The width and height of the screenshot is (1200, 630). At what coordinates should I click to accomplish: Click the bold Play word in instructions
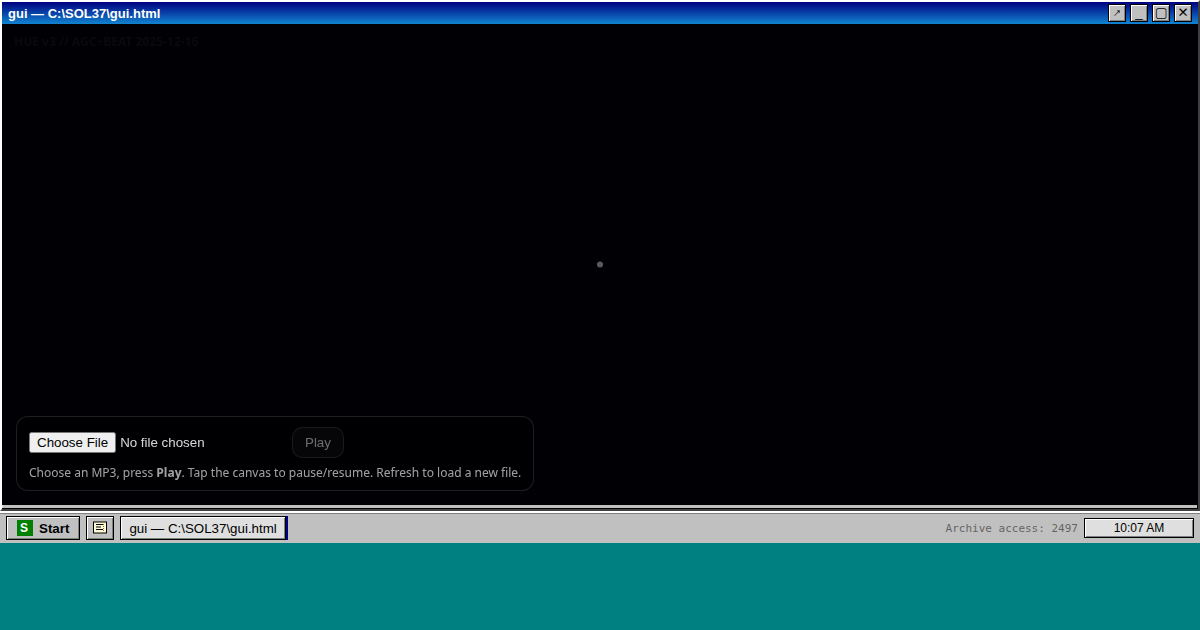[169, 473]
